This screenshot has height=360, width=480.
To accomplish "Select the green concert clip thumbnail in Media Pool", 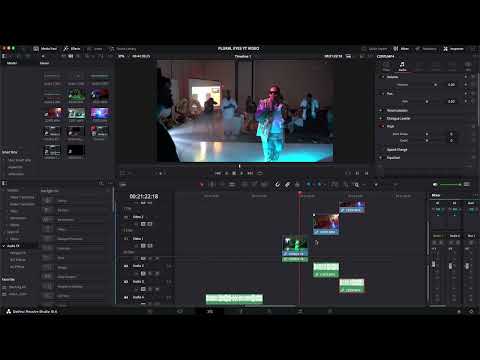I will pyautogui.click(x=76, y=96).
